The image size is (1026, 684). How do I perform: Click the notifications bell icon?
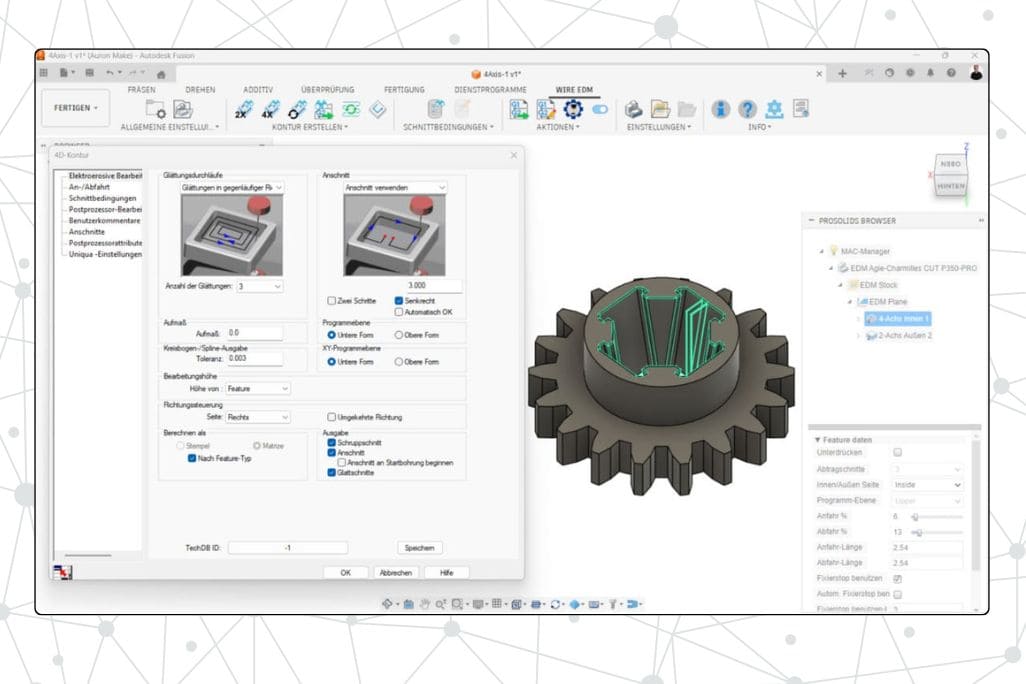[x=930, y=73]
